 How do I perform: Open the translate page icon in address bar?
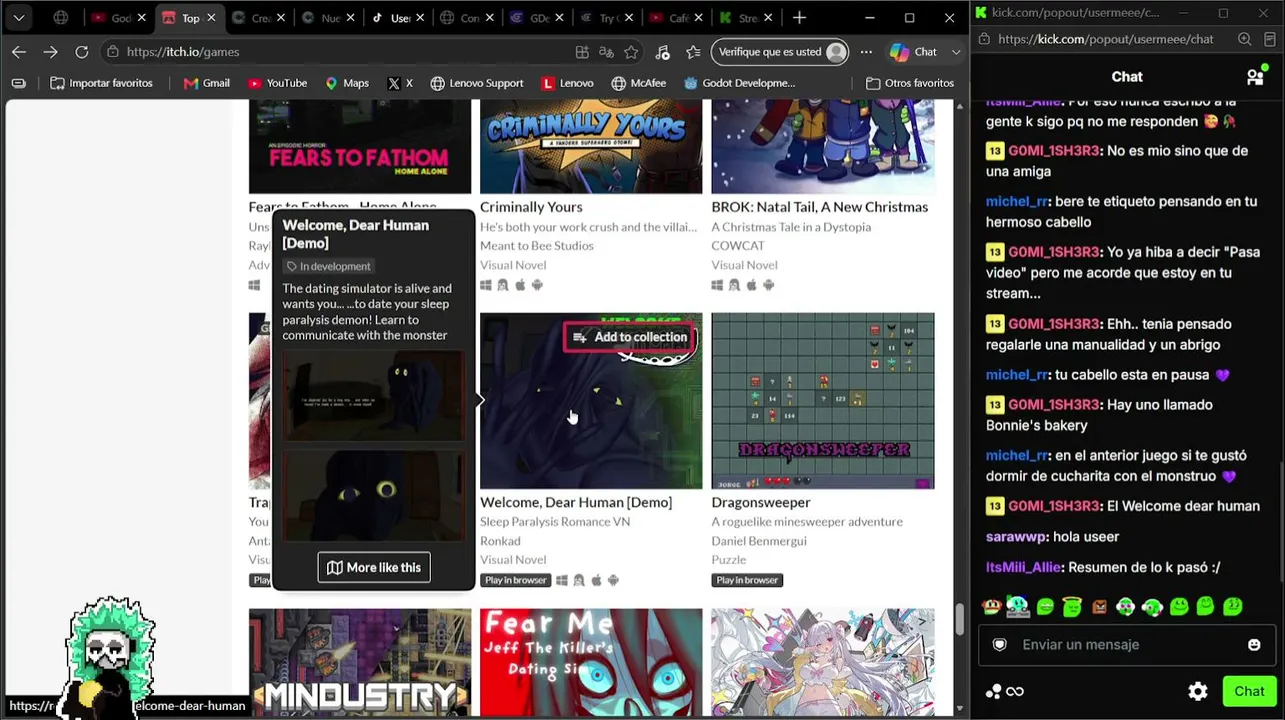click(606, 52)
